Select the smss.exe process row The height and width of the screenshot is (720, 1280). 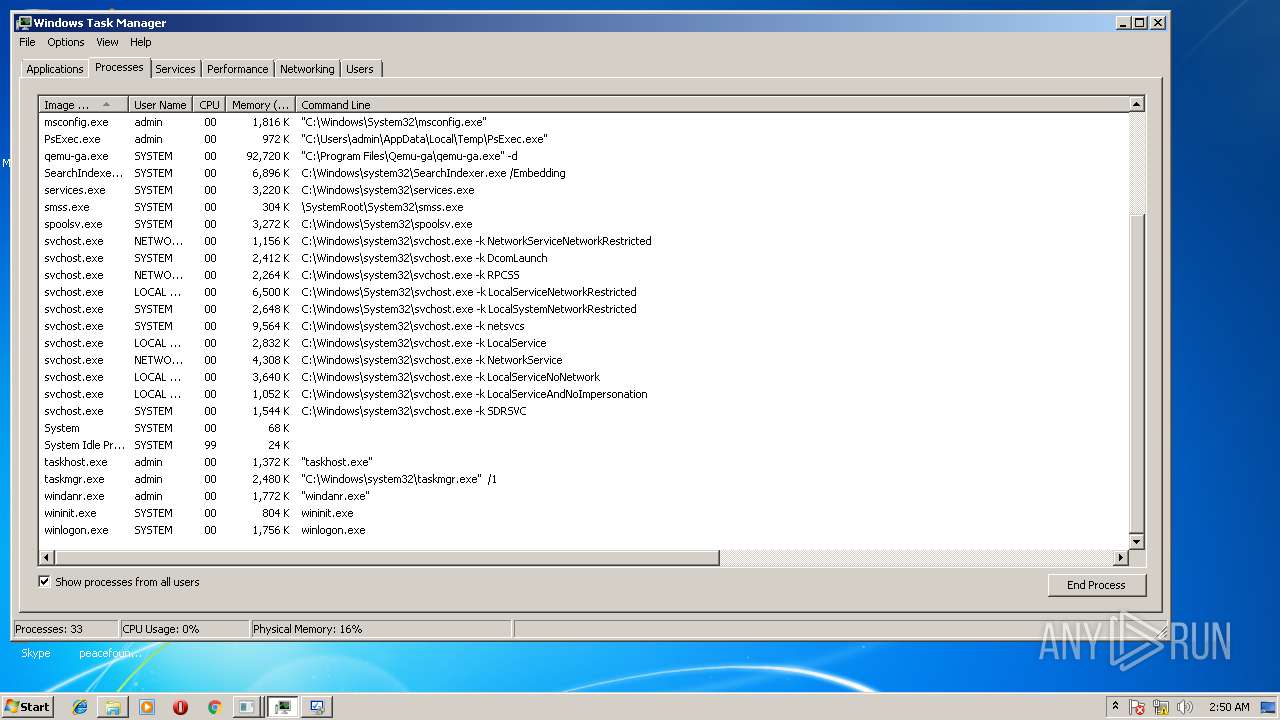[583, 207]
